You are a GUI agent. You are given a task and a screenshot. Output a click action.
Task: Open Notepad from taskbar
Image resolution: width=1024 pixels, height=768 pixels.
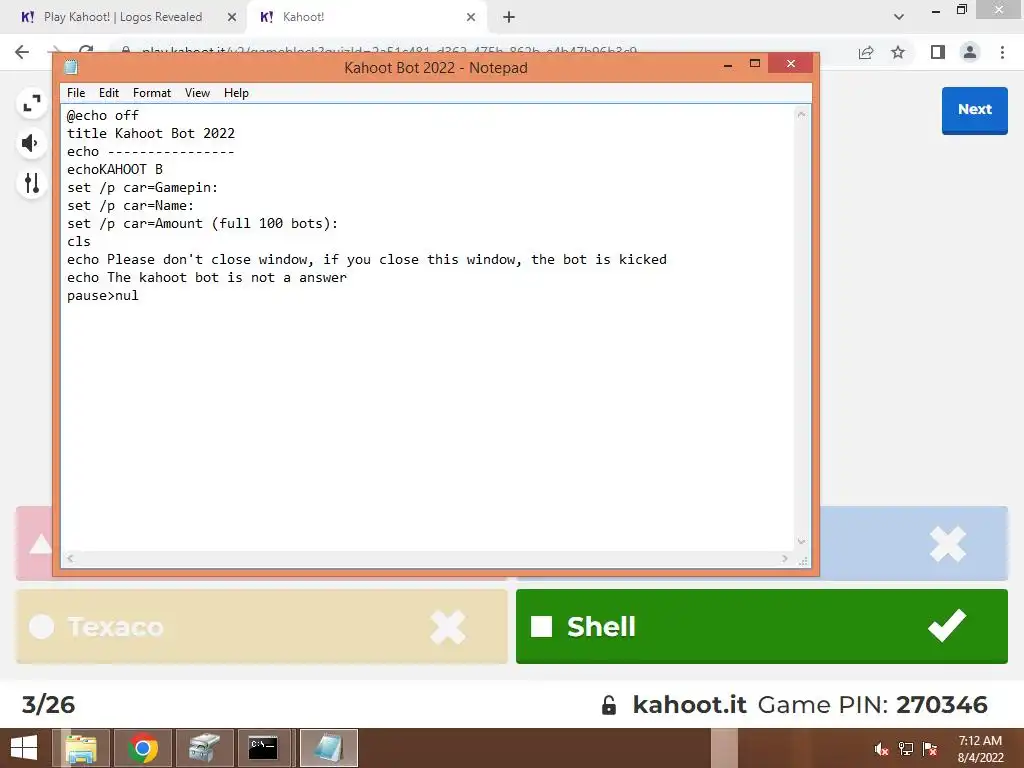[x=328, y=748]
